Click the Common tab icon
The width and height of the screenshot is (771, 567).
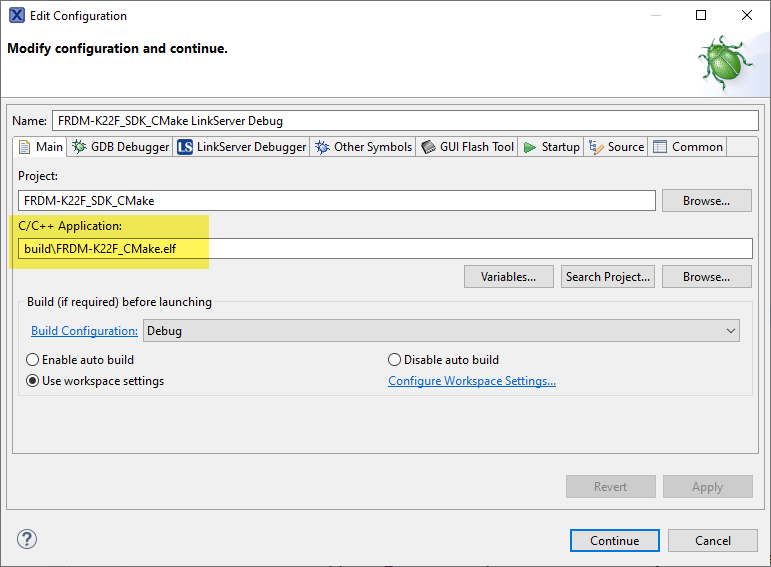660,147
